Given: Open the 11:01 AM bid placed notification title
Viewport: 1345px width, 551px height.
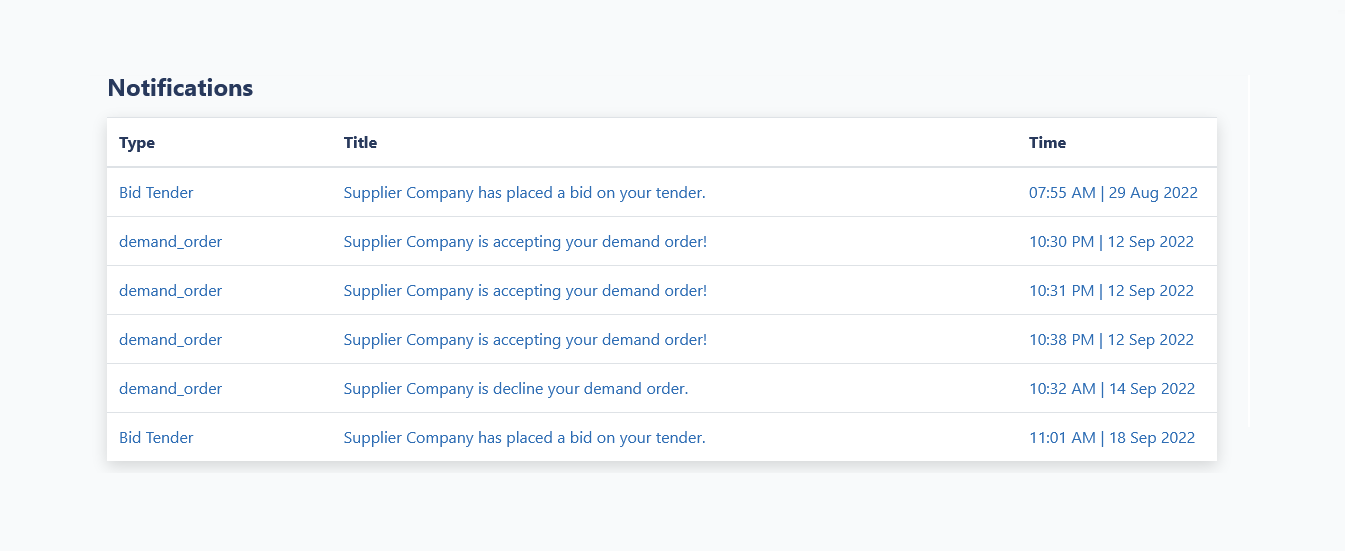Looking at the screenshot, I should (524, 437).
